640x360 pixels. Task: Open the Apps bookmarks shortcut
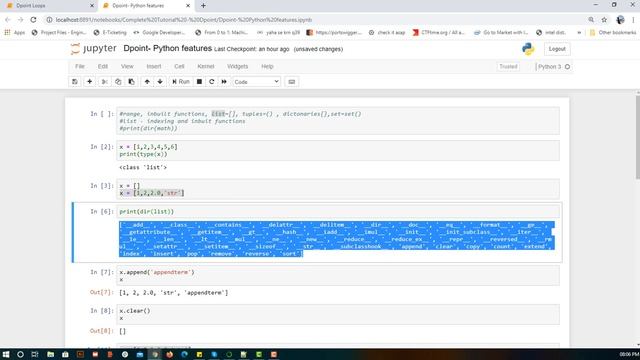point(15,32)
